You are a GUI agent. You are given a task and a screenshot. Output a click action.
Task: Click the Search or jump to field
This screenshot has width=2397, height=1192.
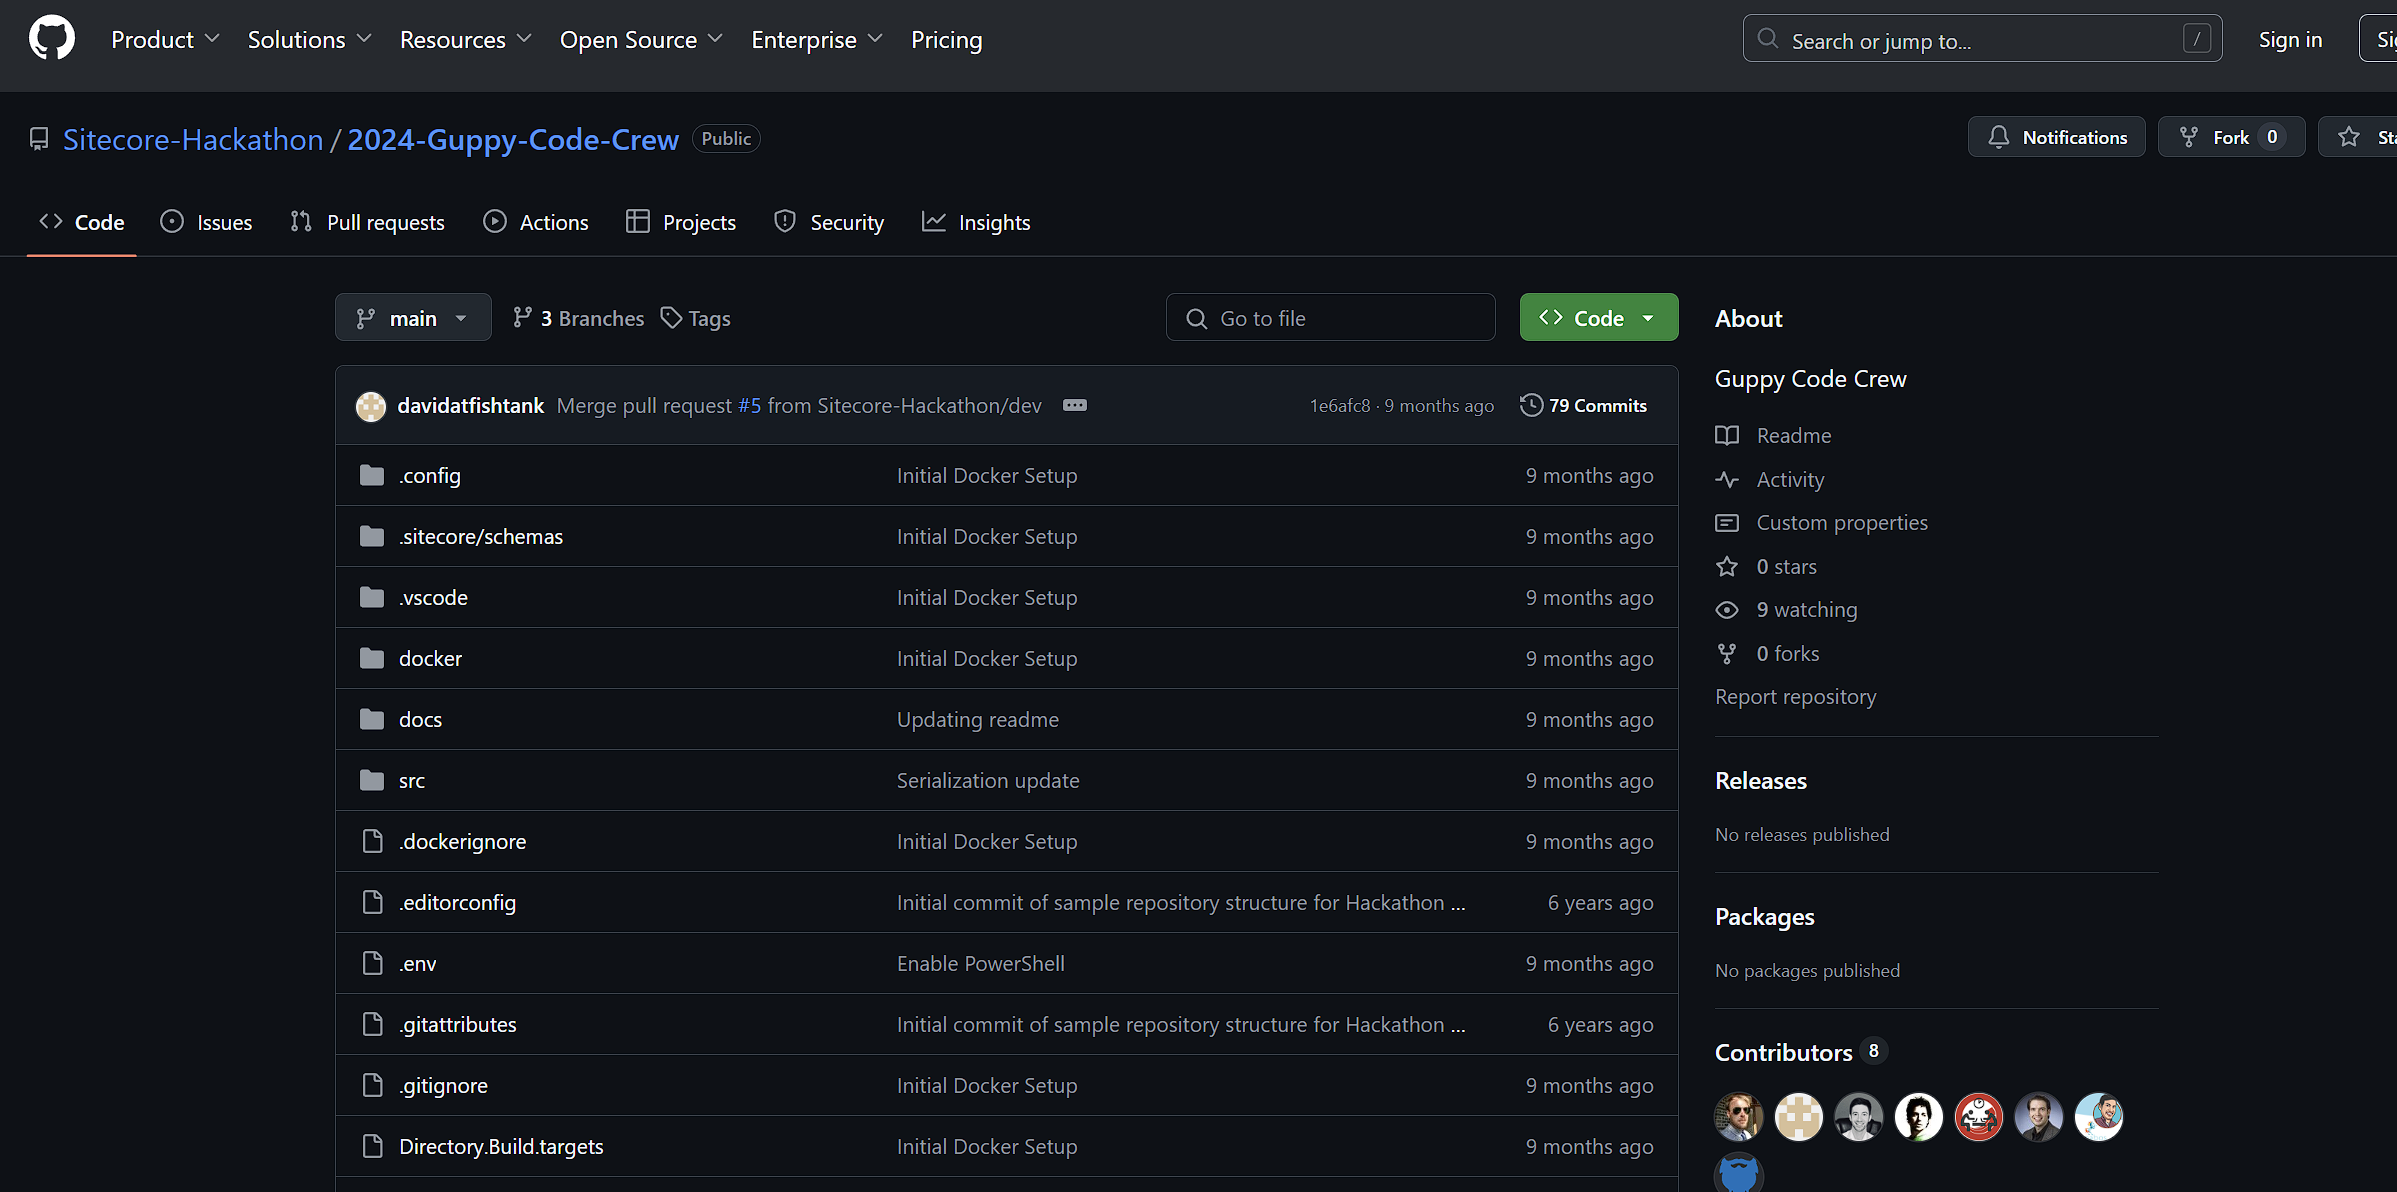point(1982,39)
